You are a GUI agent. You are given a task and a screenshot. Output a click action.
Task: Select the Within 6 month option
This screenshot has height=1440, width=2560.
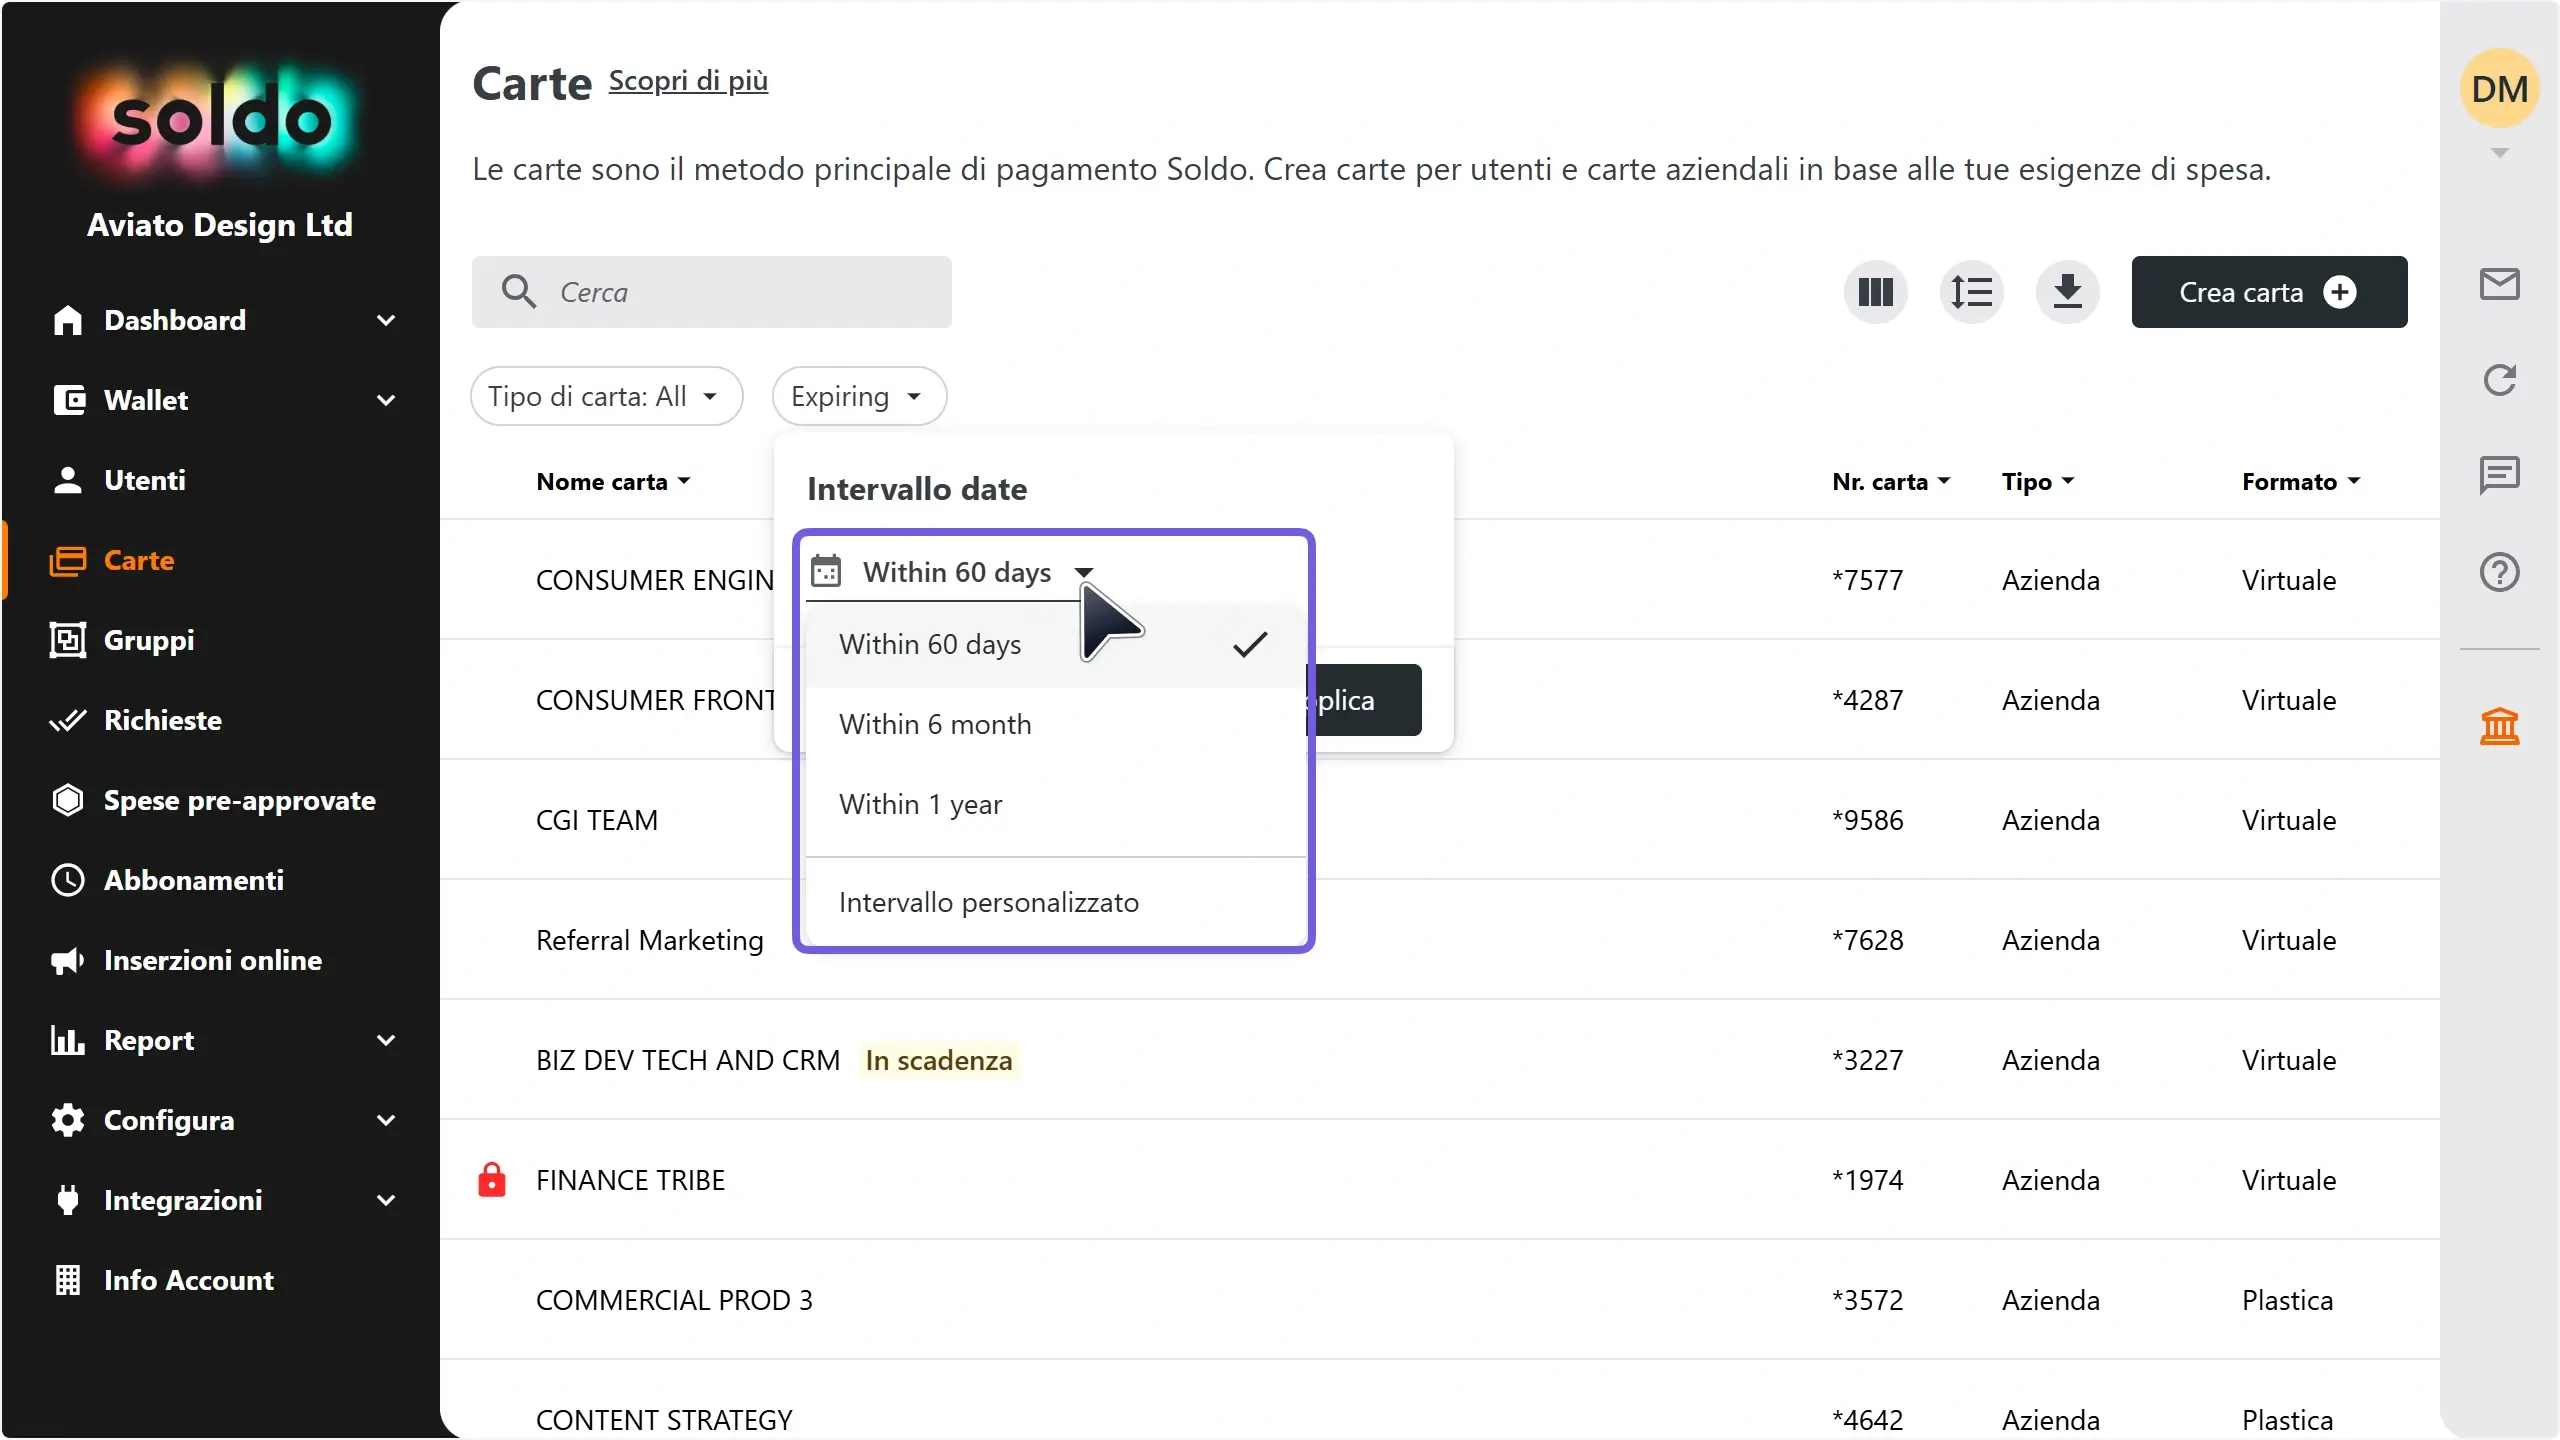[1055, 724]
